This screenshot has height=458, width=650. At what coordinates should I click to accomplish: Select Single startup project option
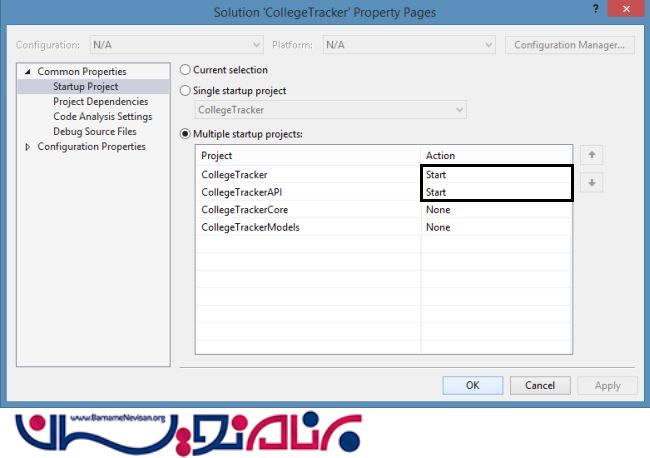[185, 90]
